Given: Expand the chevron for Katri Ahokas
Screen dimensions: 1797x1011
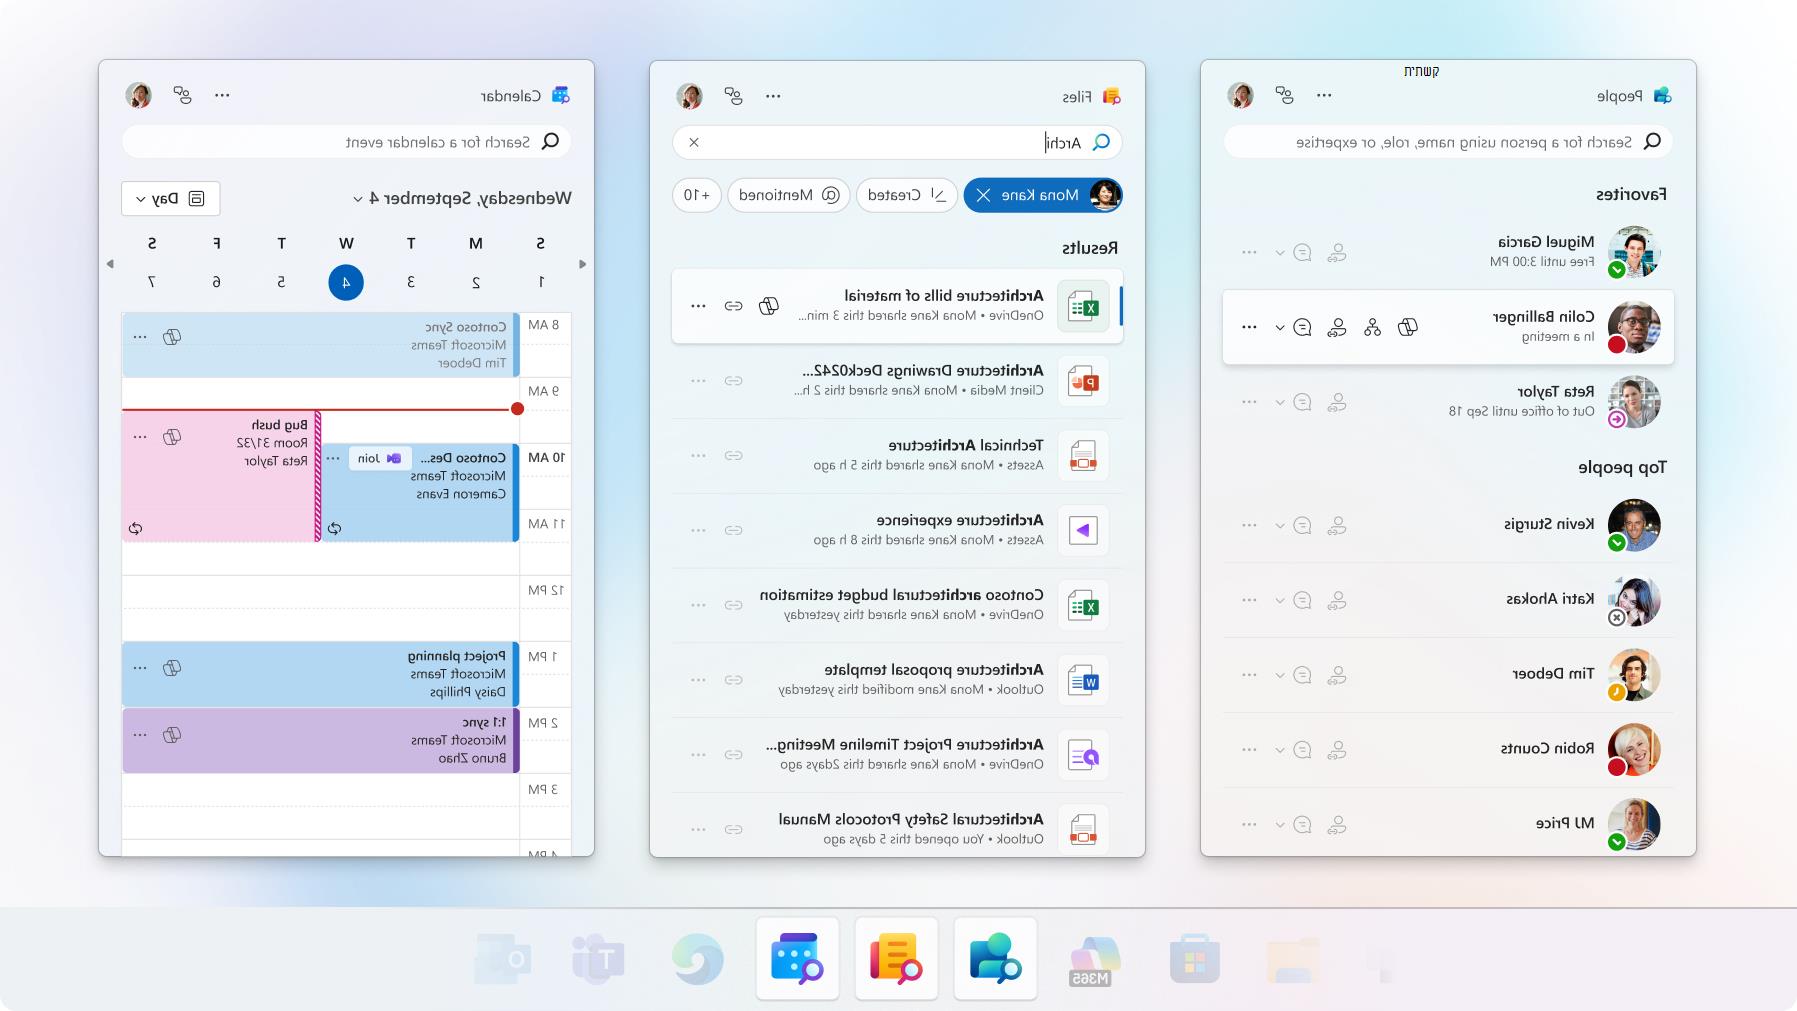Looking at the screenshot, I should pyautogui.click(x=1279, y=600).
